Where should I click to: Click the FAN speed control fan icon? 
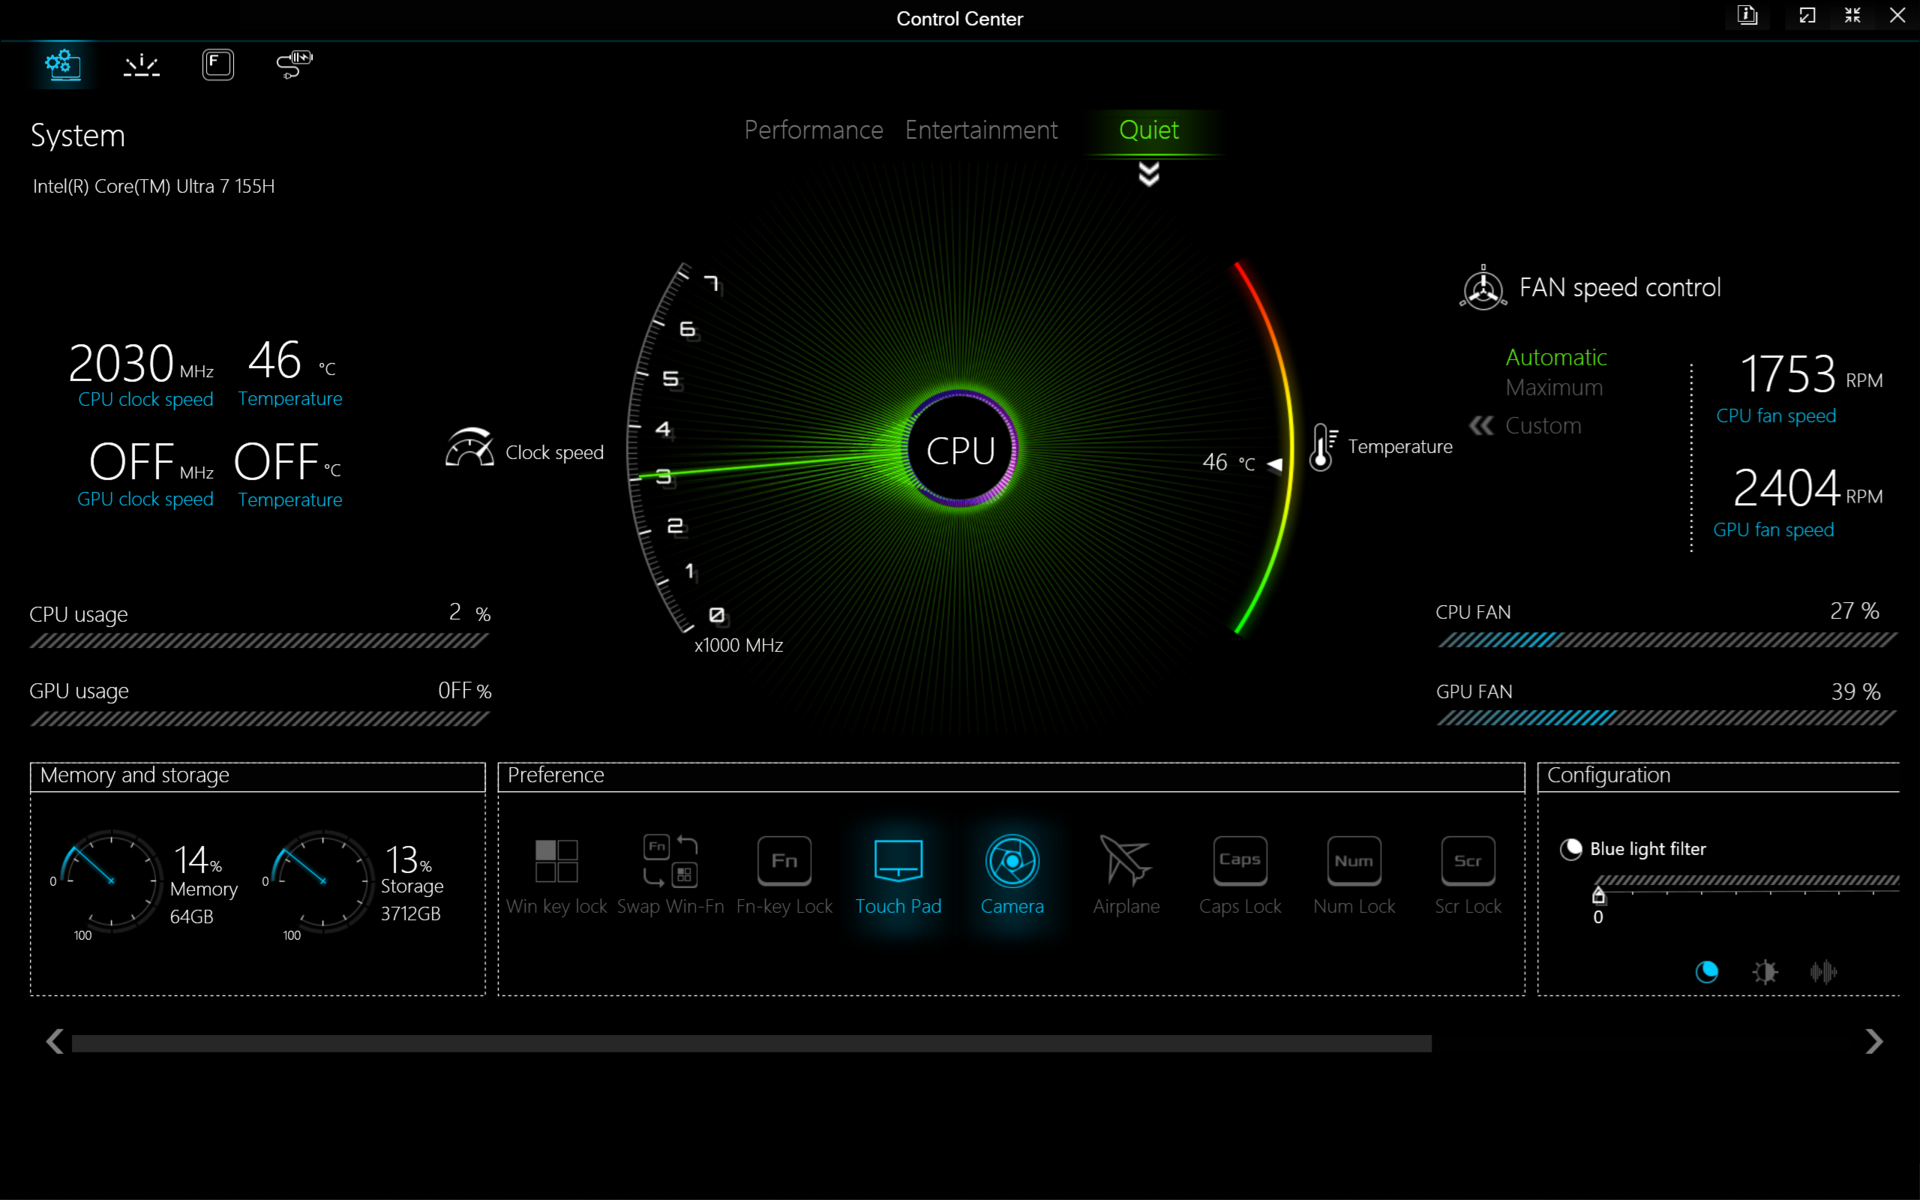1483,289
